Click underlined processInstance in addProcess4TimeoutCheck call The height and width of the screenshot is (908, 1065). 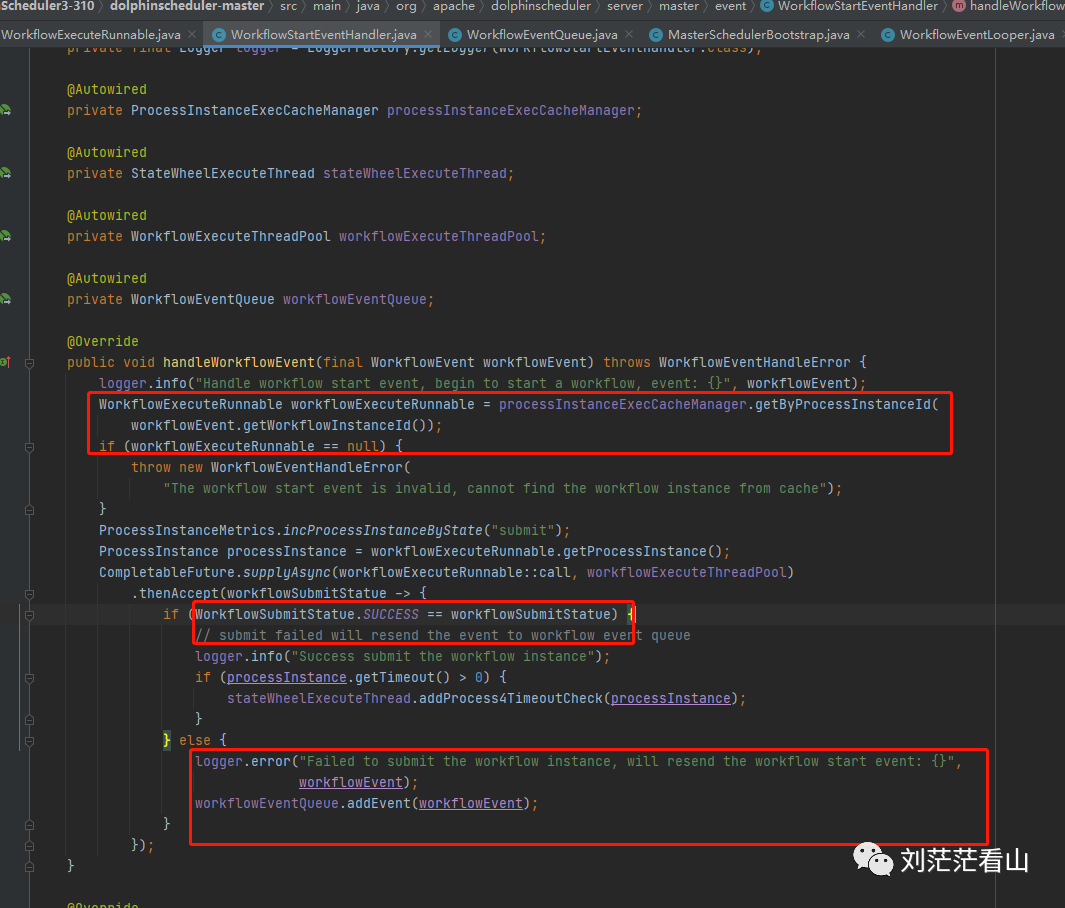click(x=670, y=698)
